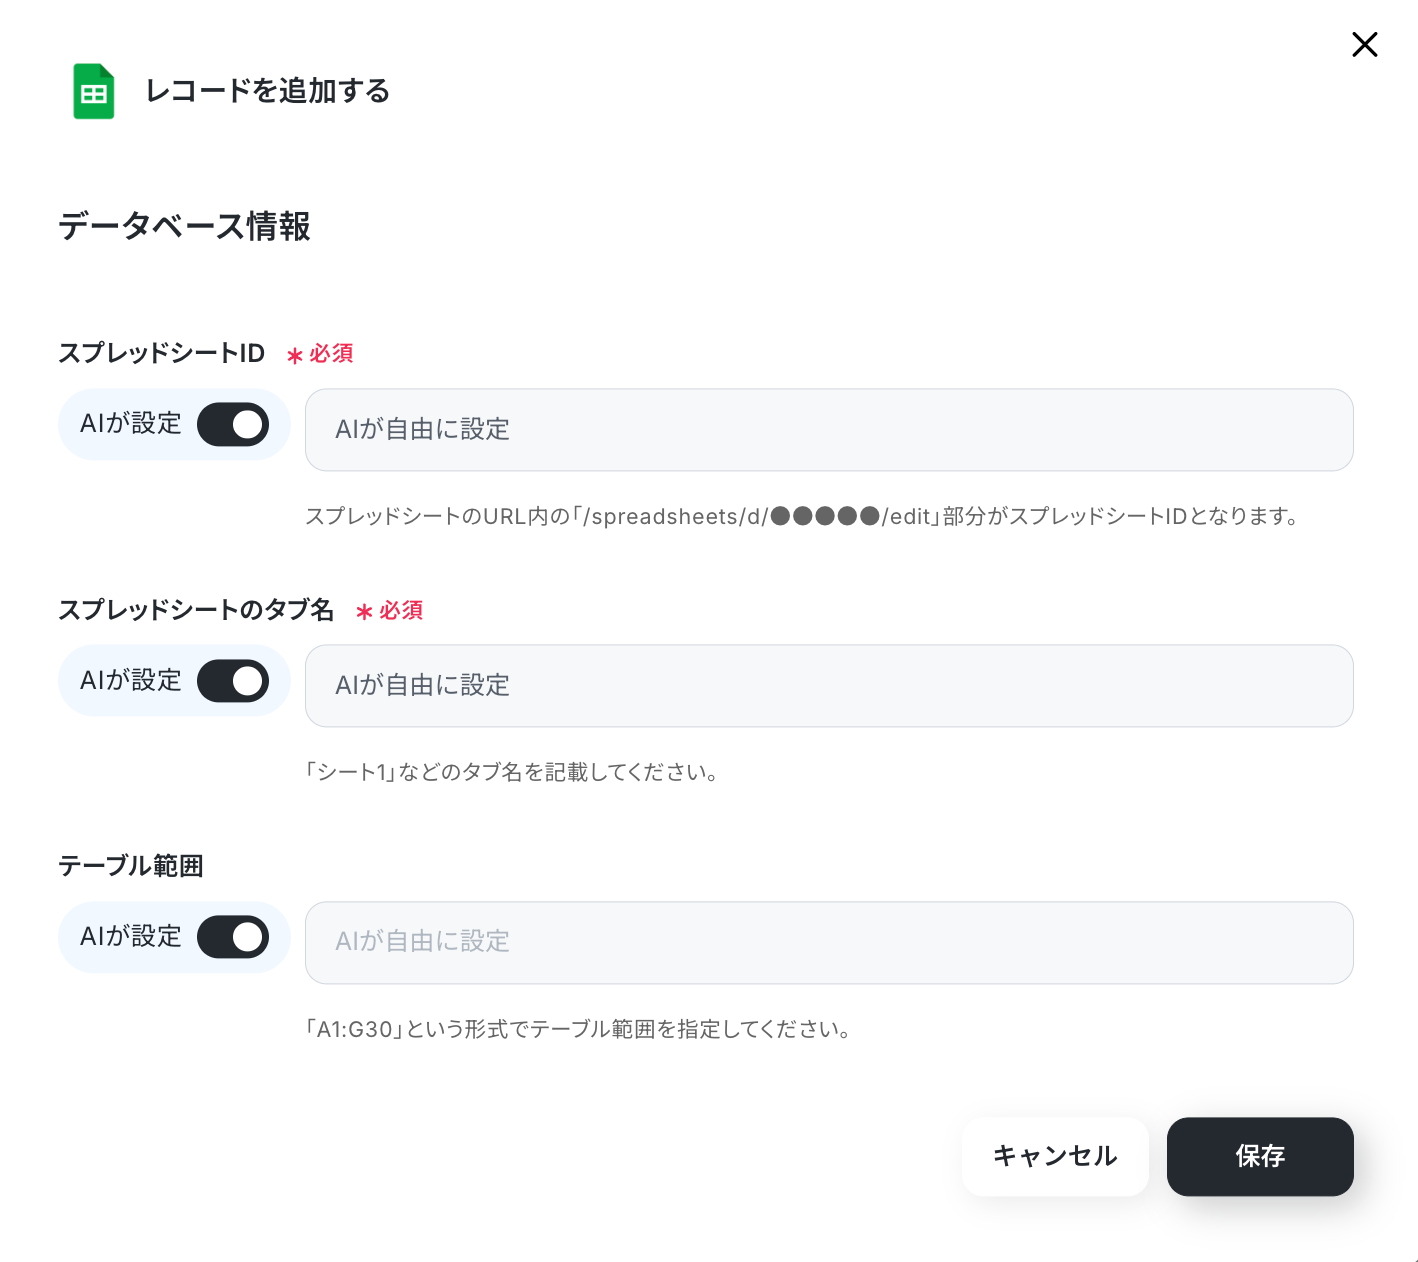Click the スプレッドシートID field label

coord(161,353)
